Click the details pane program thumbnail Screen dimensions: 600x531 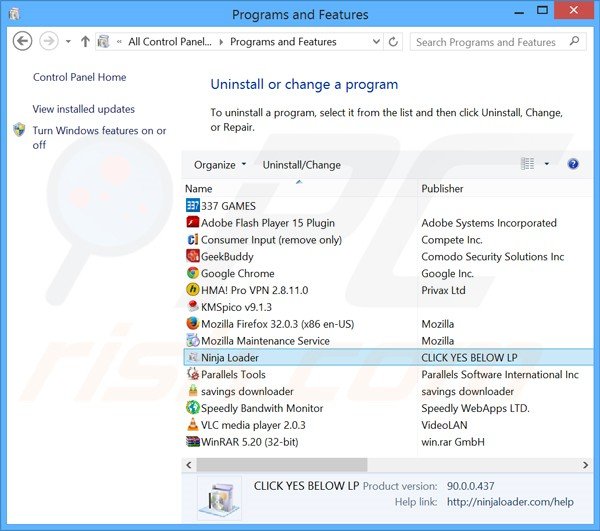click(x=219, y=499)
